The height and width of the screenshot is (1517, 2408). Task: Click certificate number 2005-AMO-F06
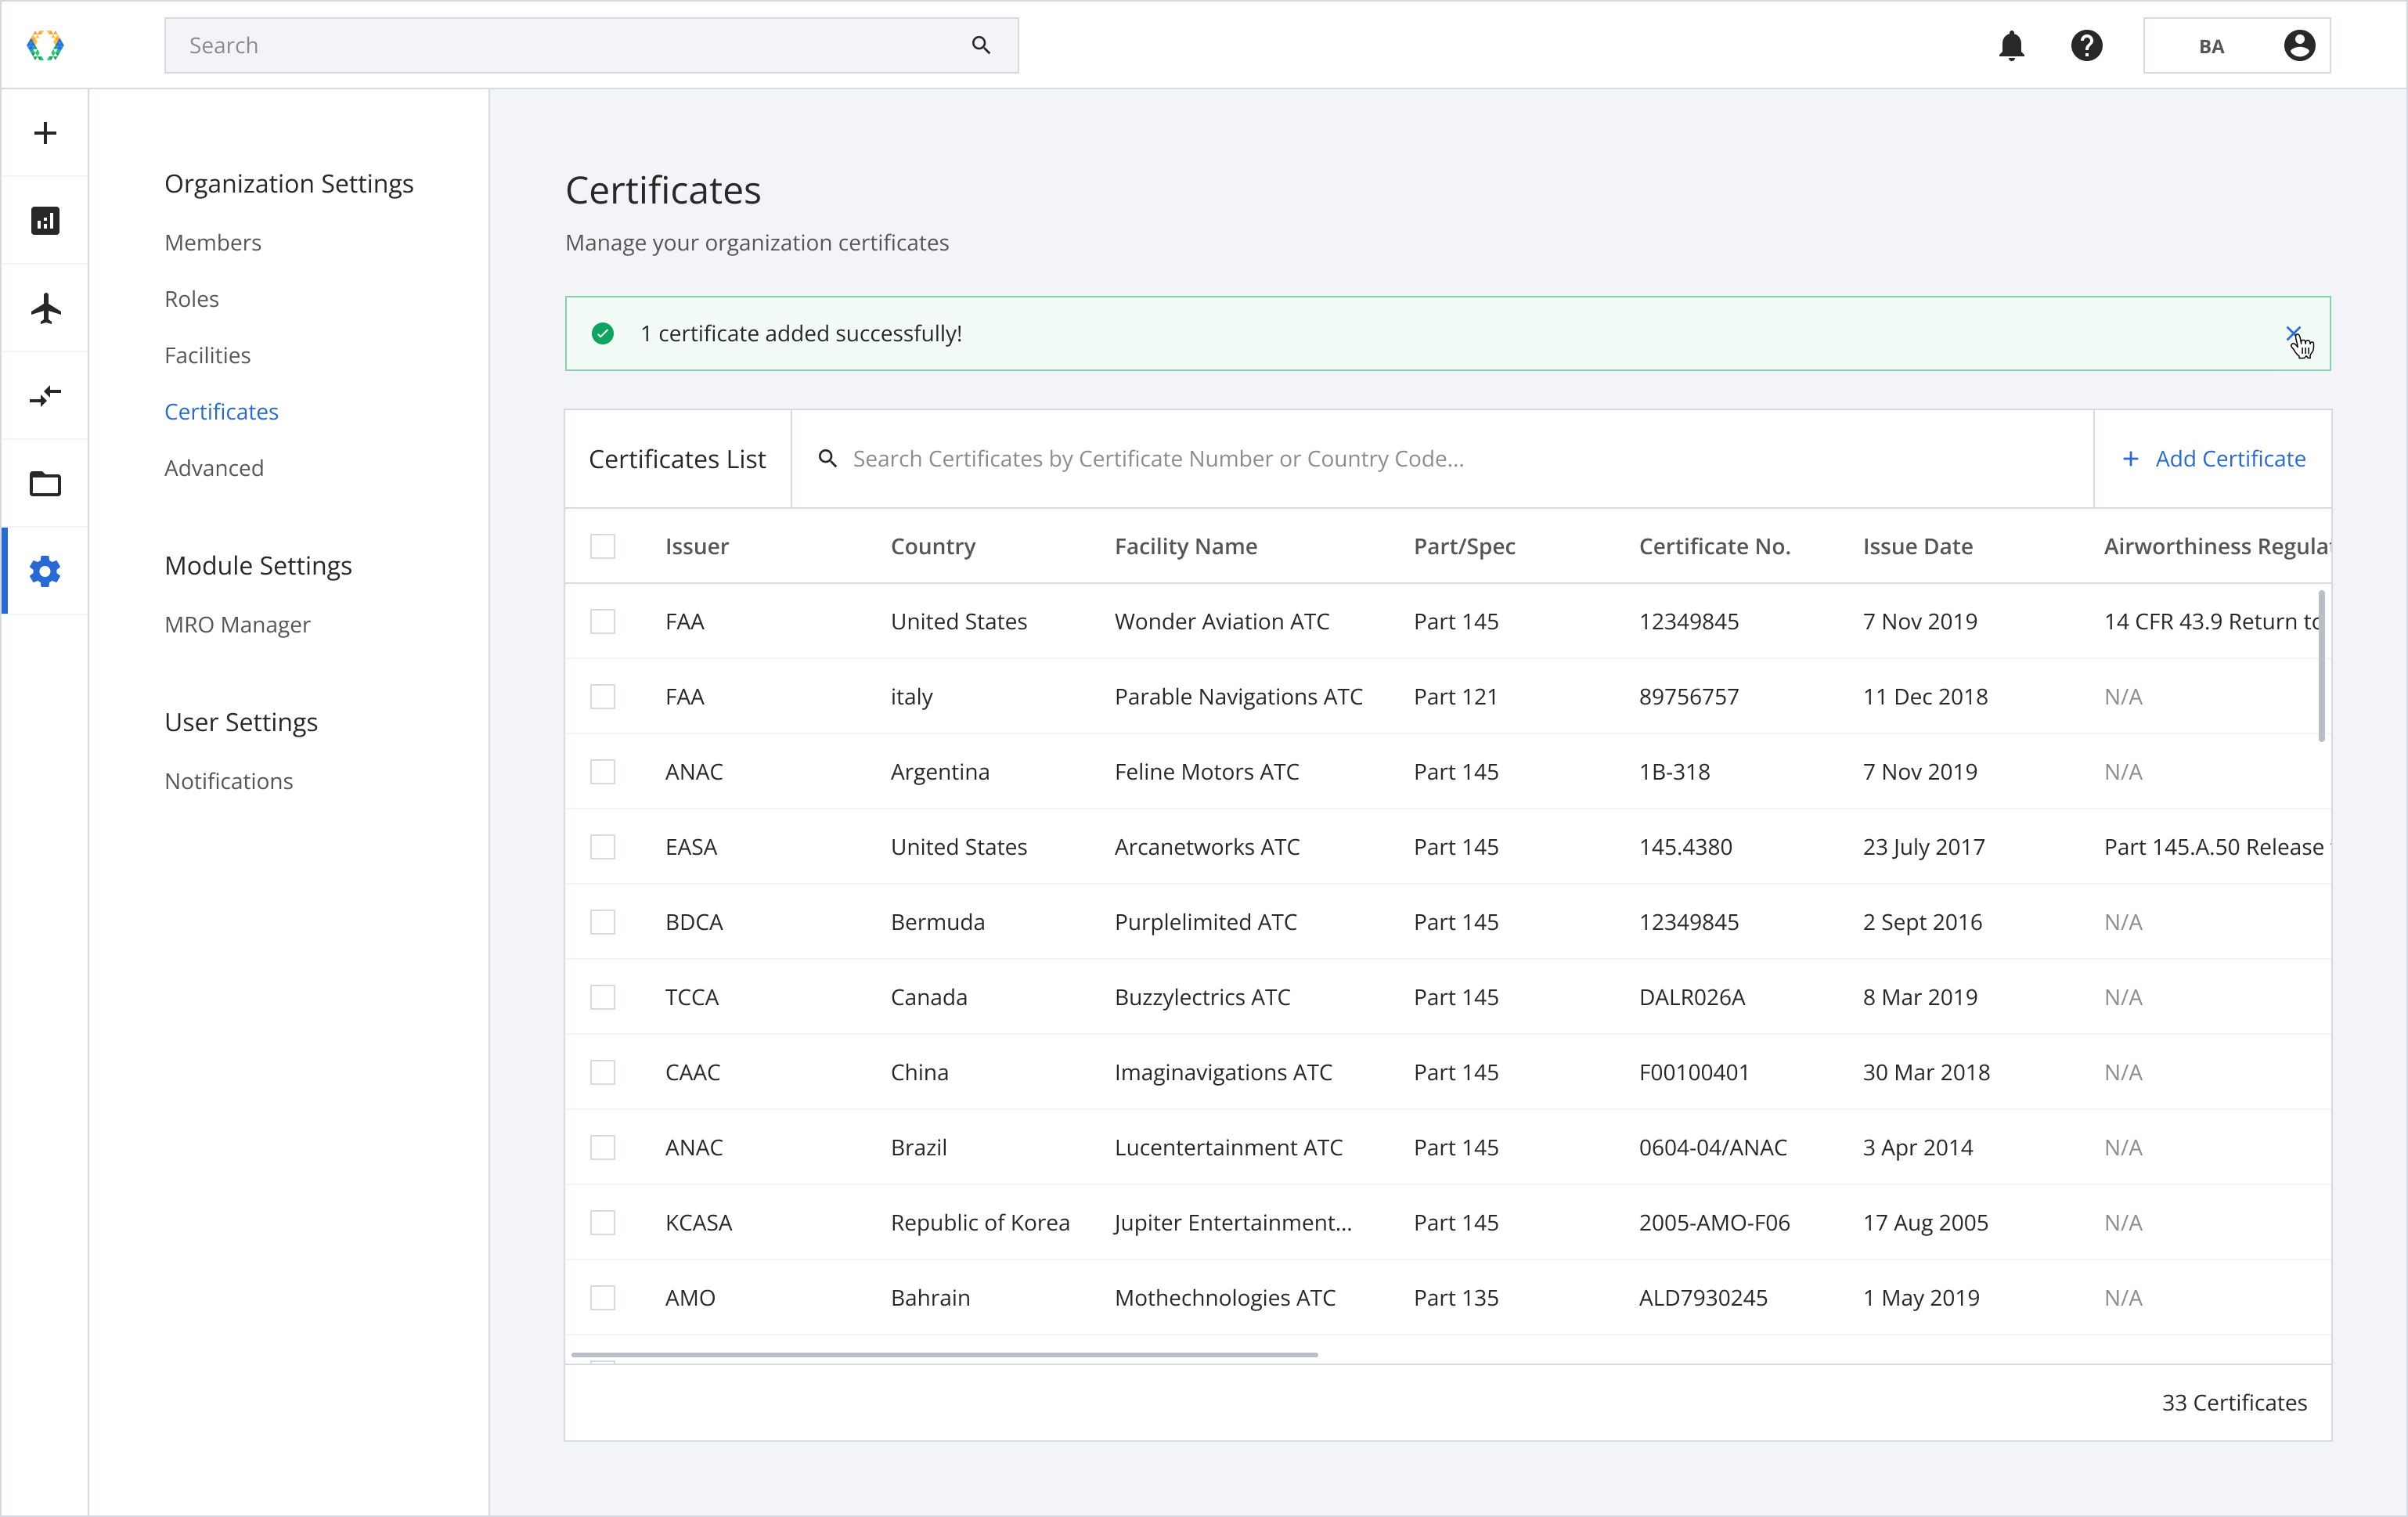1714,1222
